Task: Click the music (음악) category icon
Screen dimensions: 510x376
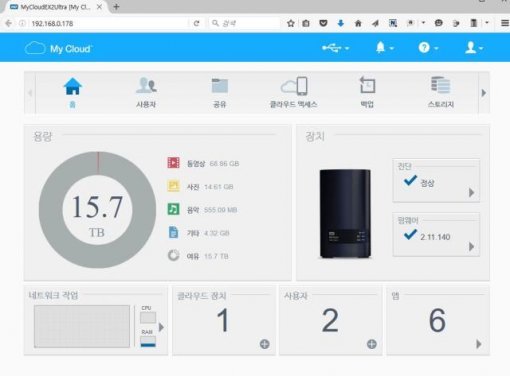Action: click(173, 209)
